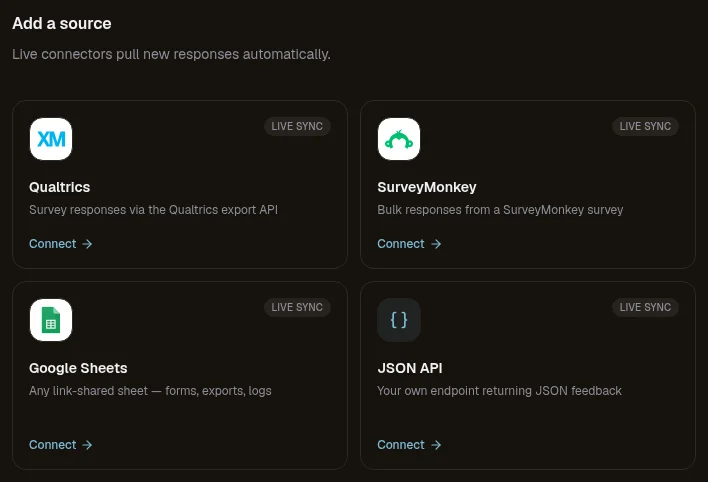708x482 pixels.
Task: Click the LIVE SYNC badge on SurveyMonkey card
Action: [645, 126]
